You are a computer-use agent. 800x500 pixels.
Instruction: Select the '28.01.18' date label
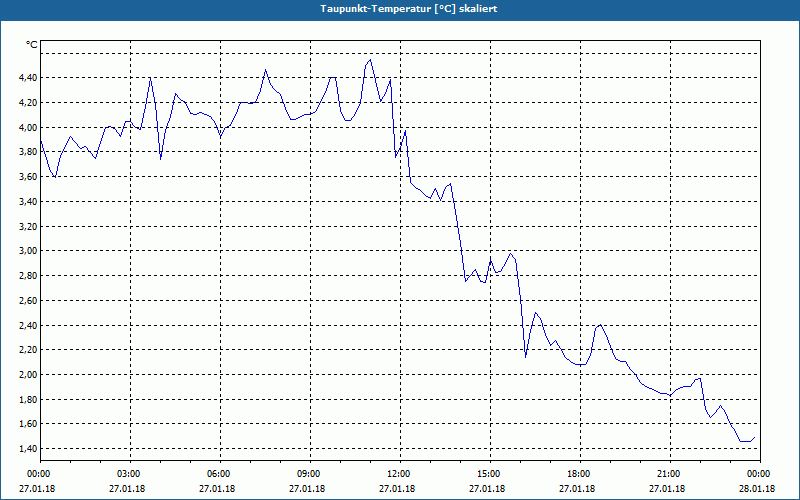[757, 489]
